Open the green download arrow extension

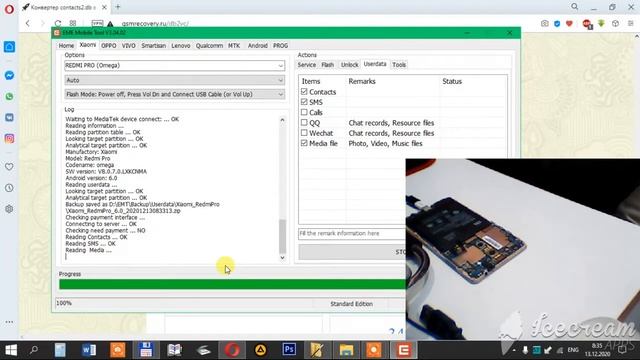click(x=601, y=24)
